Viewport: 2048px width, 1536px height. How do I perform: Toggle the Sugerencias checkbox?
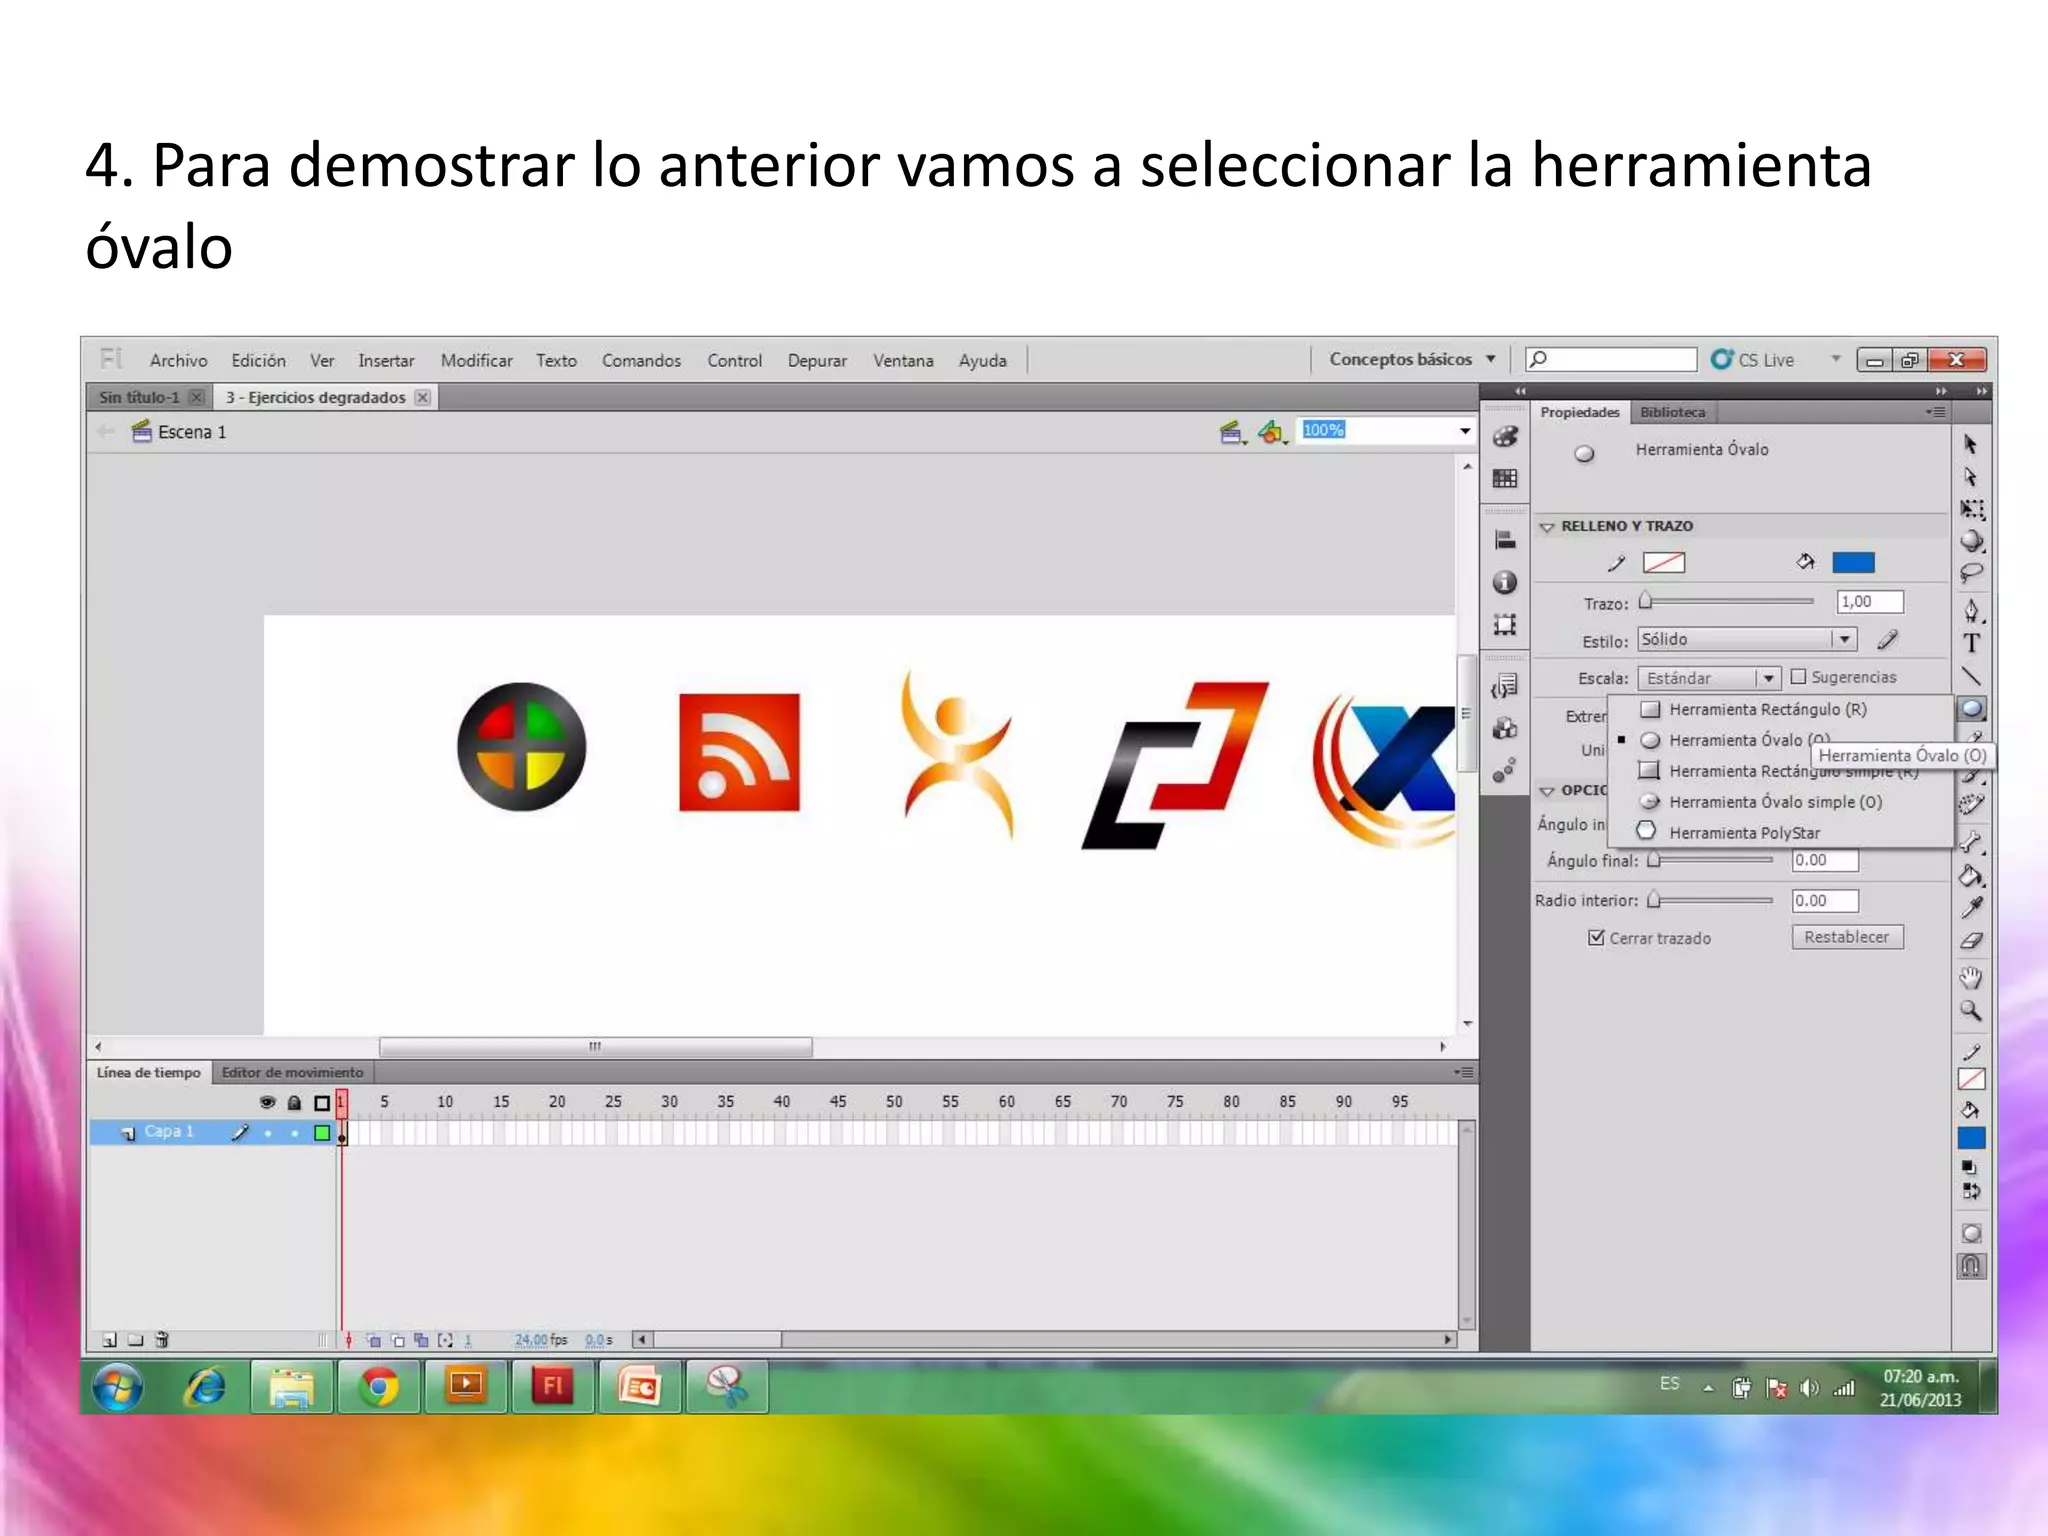(1799, 677)
